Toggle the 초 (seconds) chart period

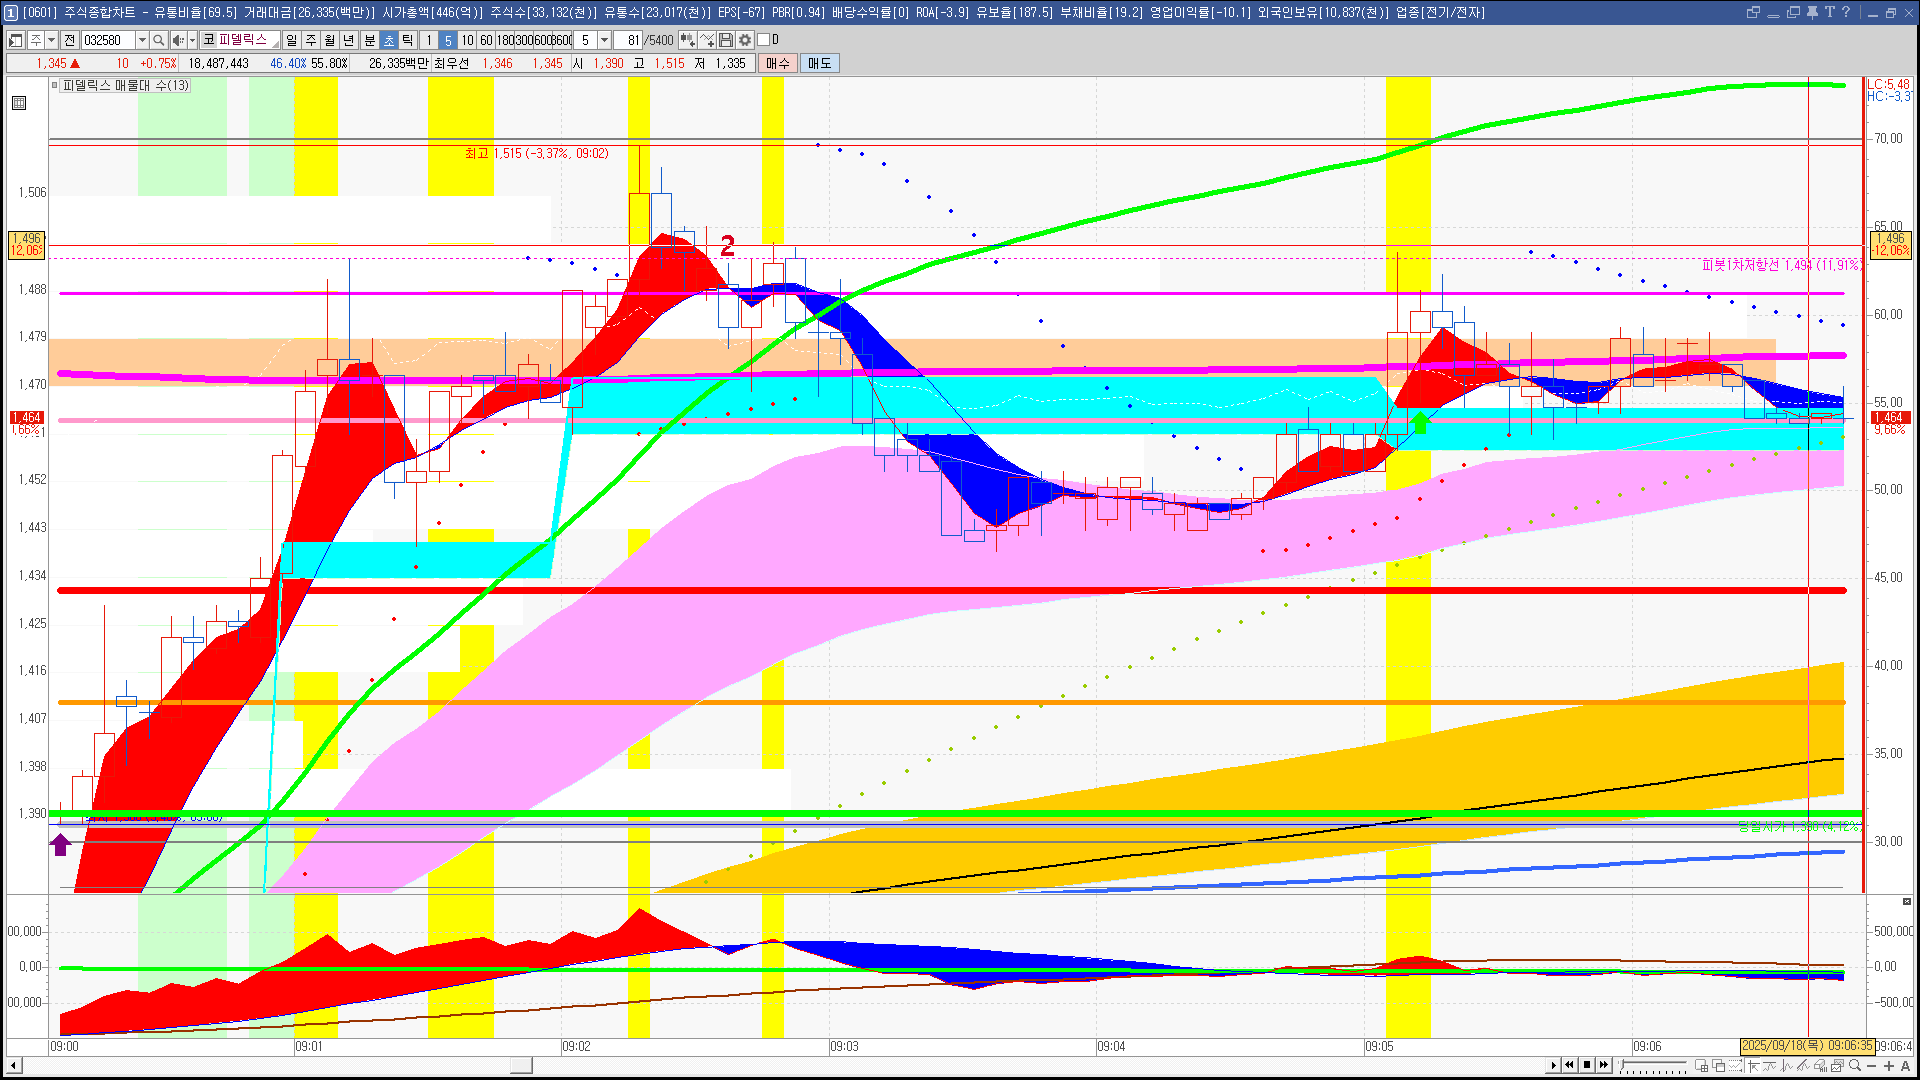click(389, 40)
